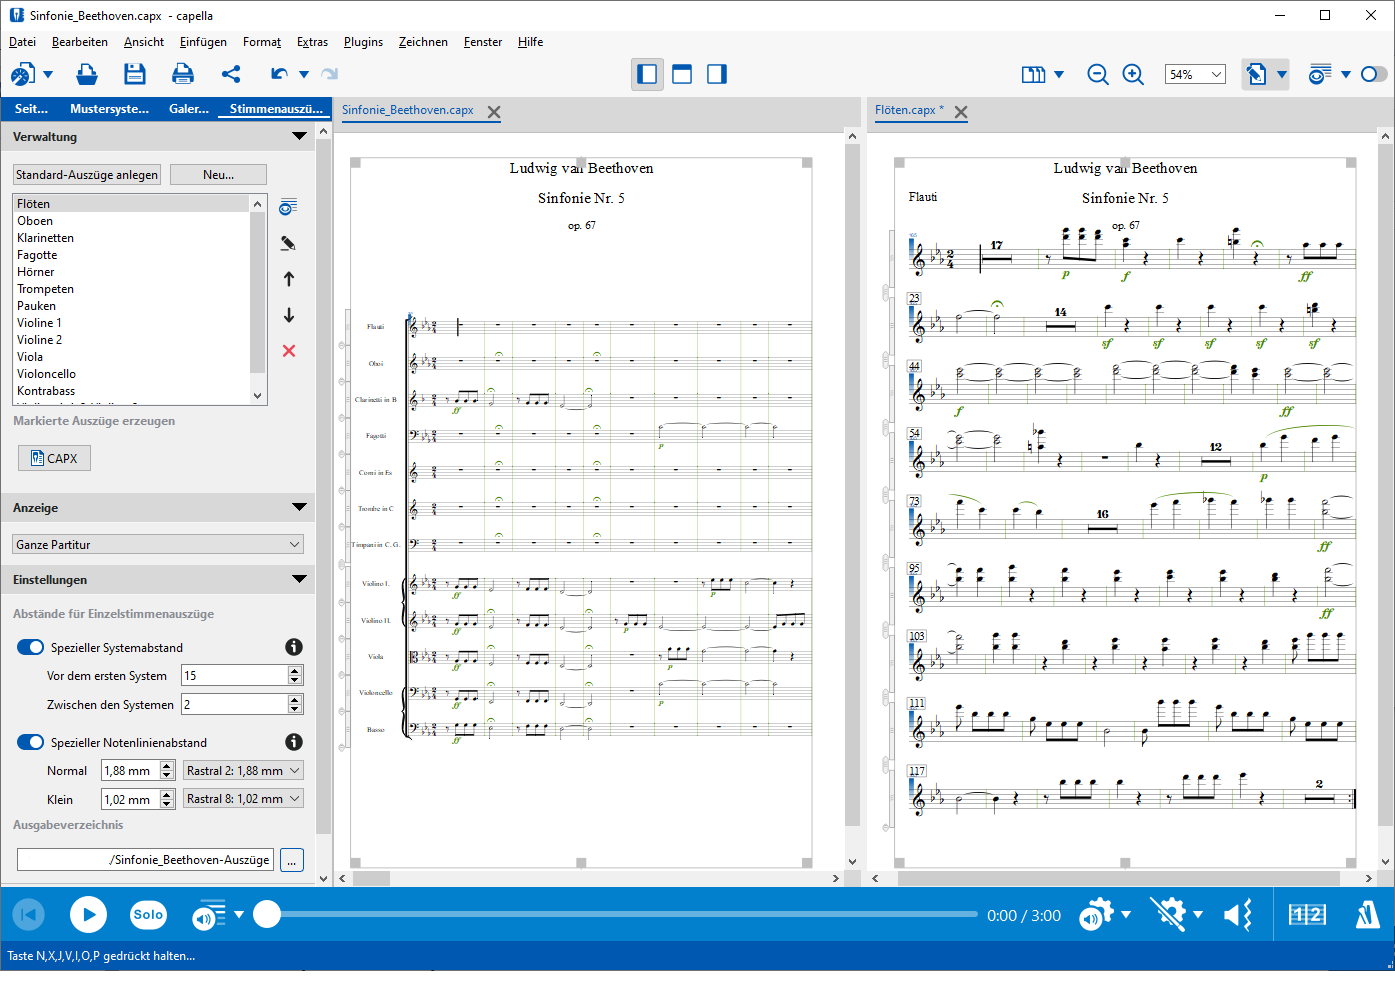
Task: Select Violine 1 in the extracts list
Action: pyautogui.click(x=39, y=323)
